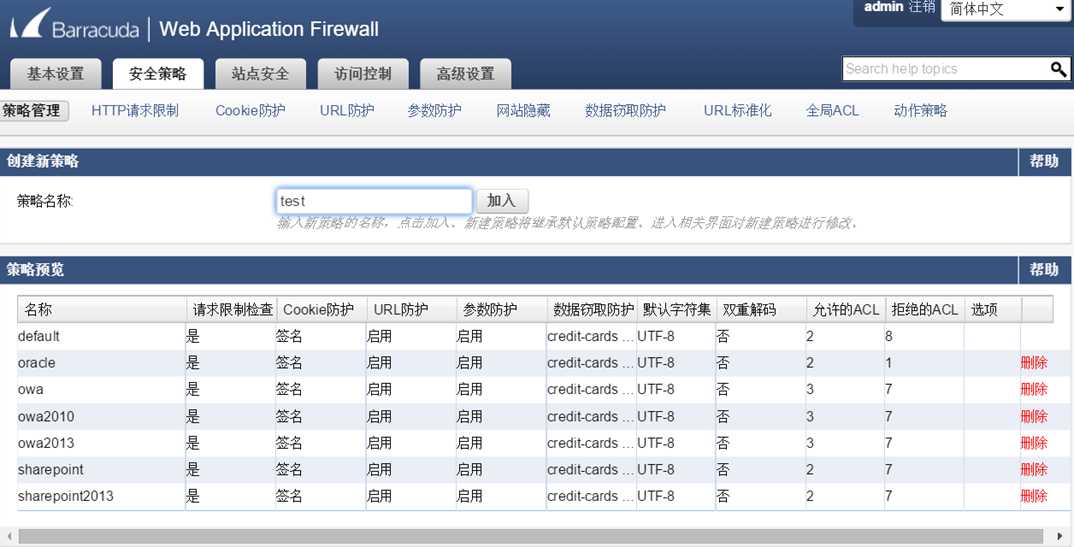The image size is (1074, 547).
Task: Open the 简体中文 language dropdown
Action: pos(1006,9)
